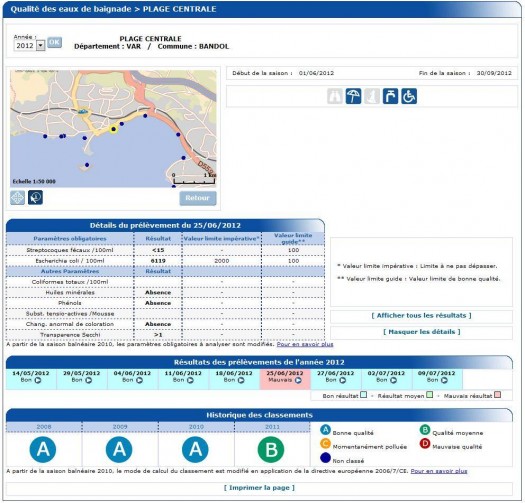Viewport: 525px width, 503px height.
Task: Click the blue sampling point on the island
Action: coord(87,165)
